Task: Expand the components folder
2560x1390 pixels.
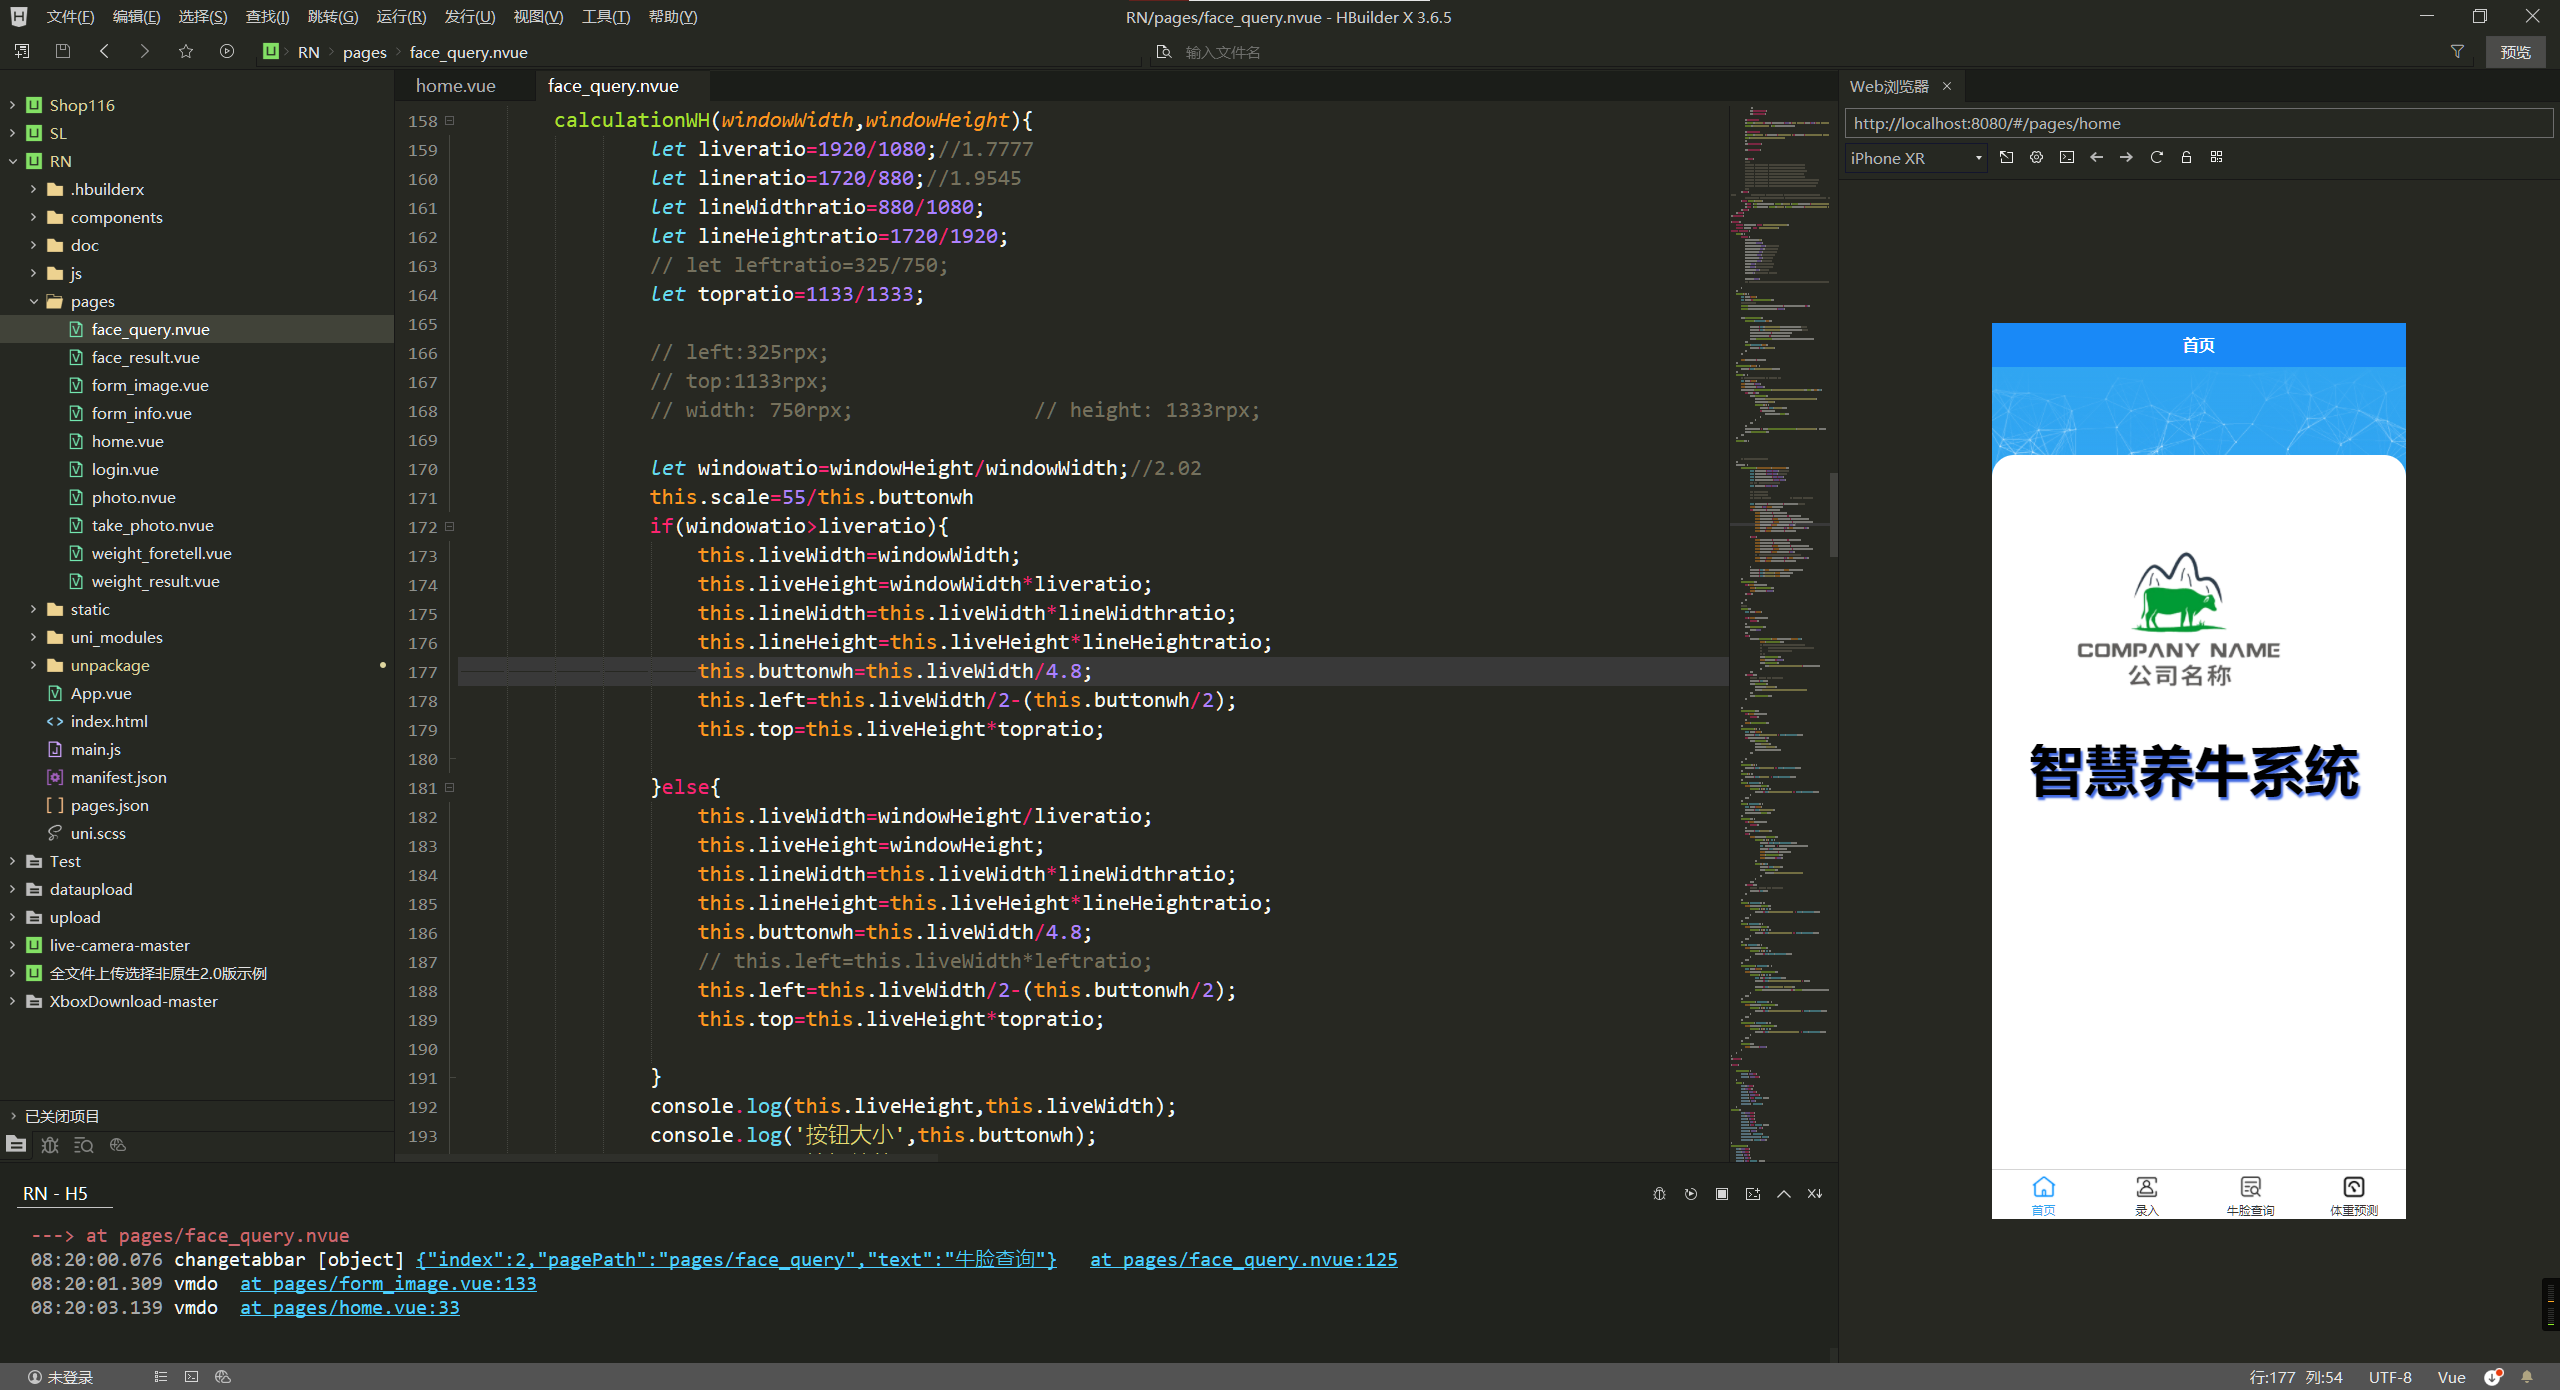Action: (33, 217)
